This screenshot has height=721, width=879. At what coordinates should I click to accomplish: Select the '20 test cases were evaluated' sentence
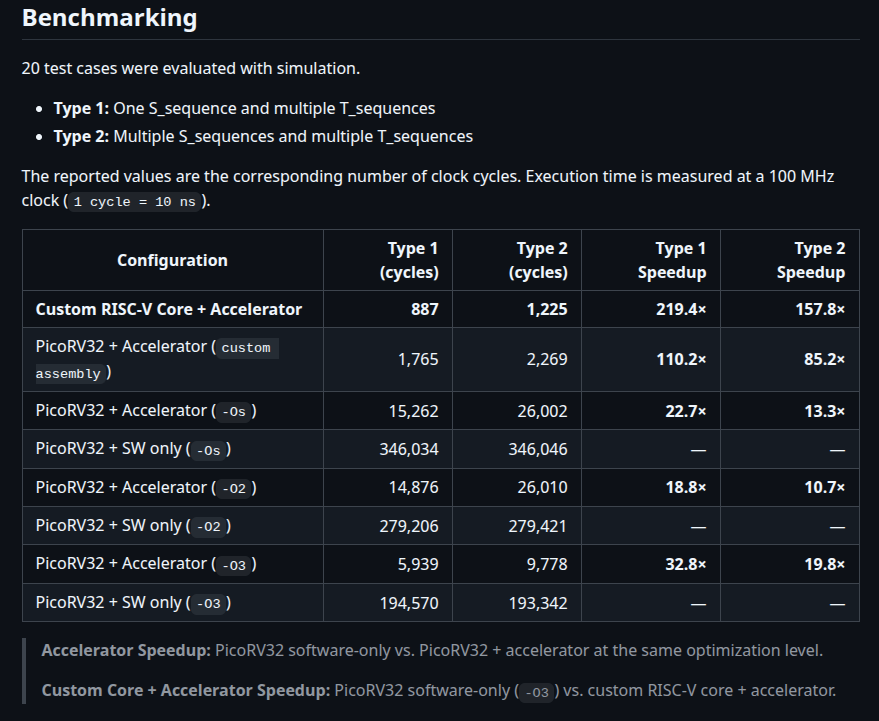click(x=191, y=68)
